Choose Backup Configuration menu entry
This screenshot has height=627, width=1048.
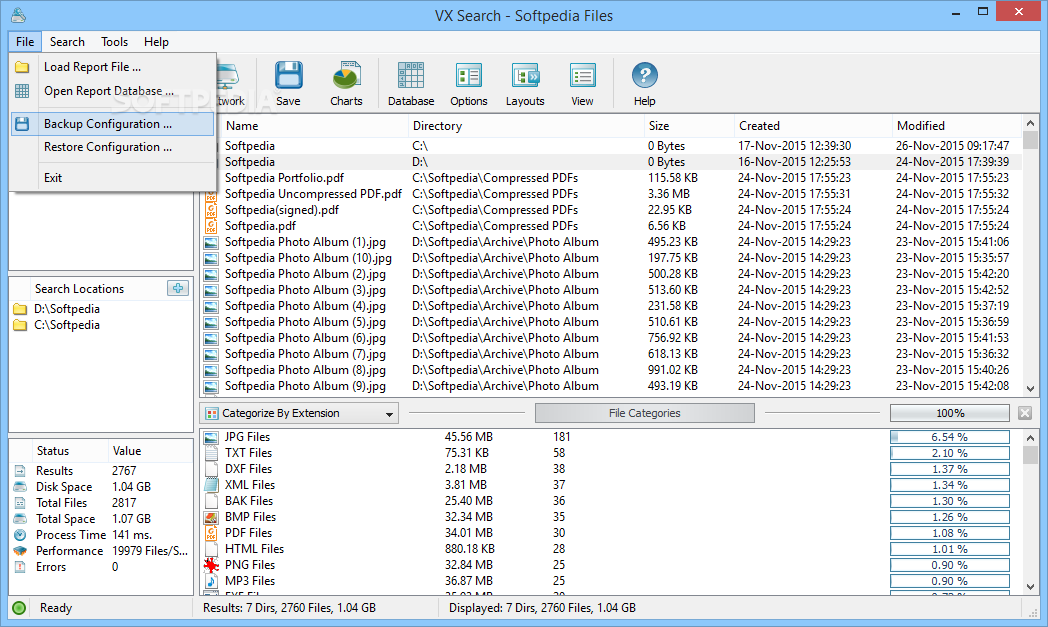pyautogui.click(x=112, y=124)
